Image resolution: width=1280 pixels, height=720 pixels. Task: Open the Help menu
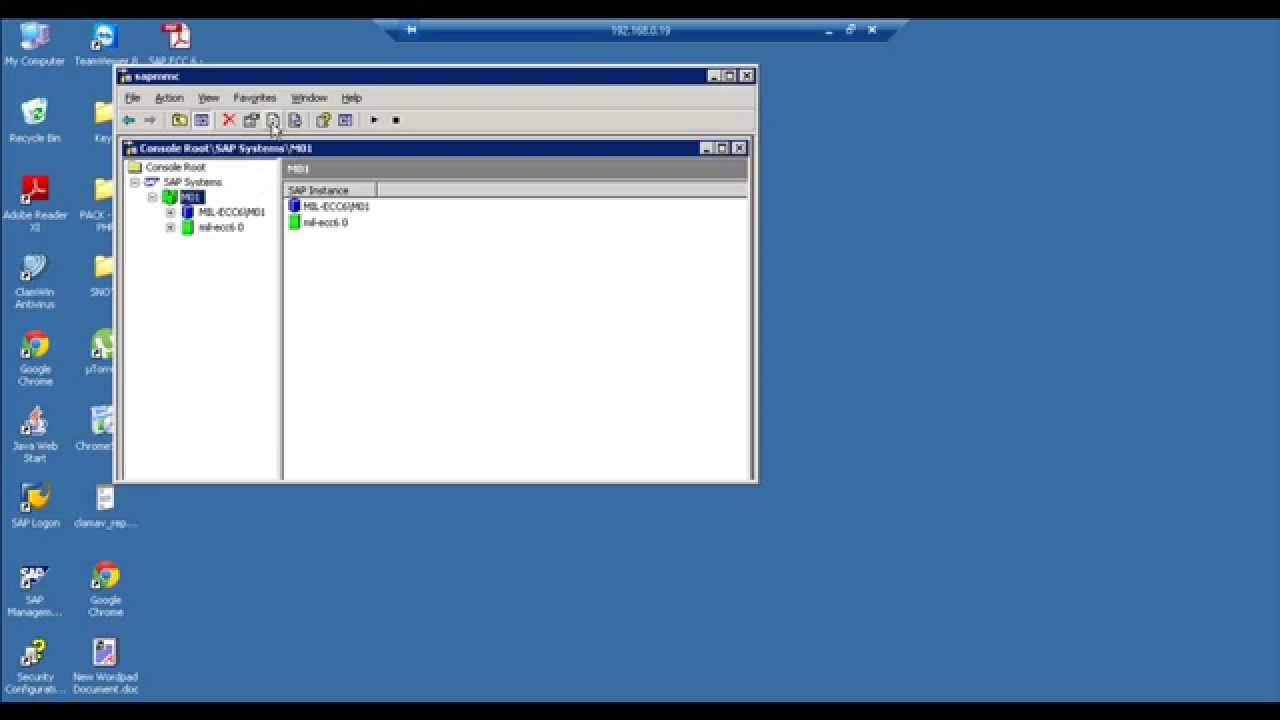click(351, 98)
